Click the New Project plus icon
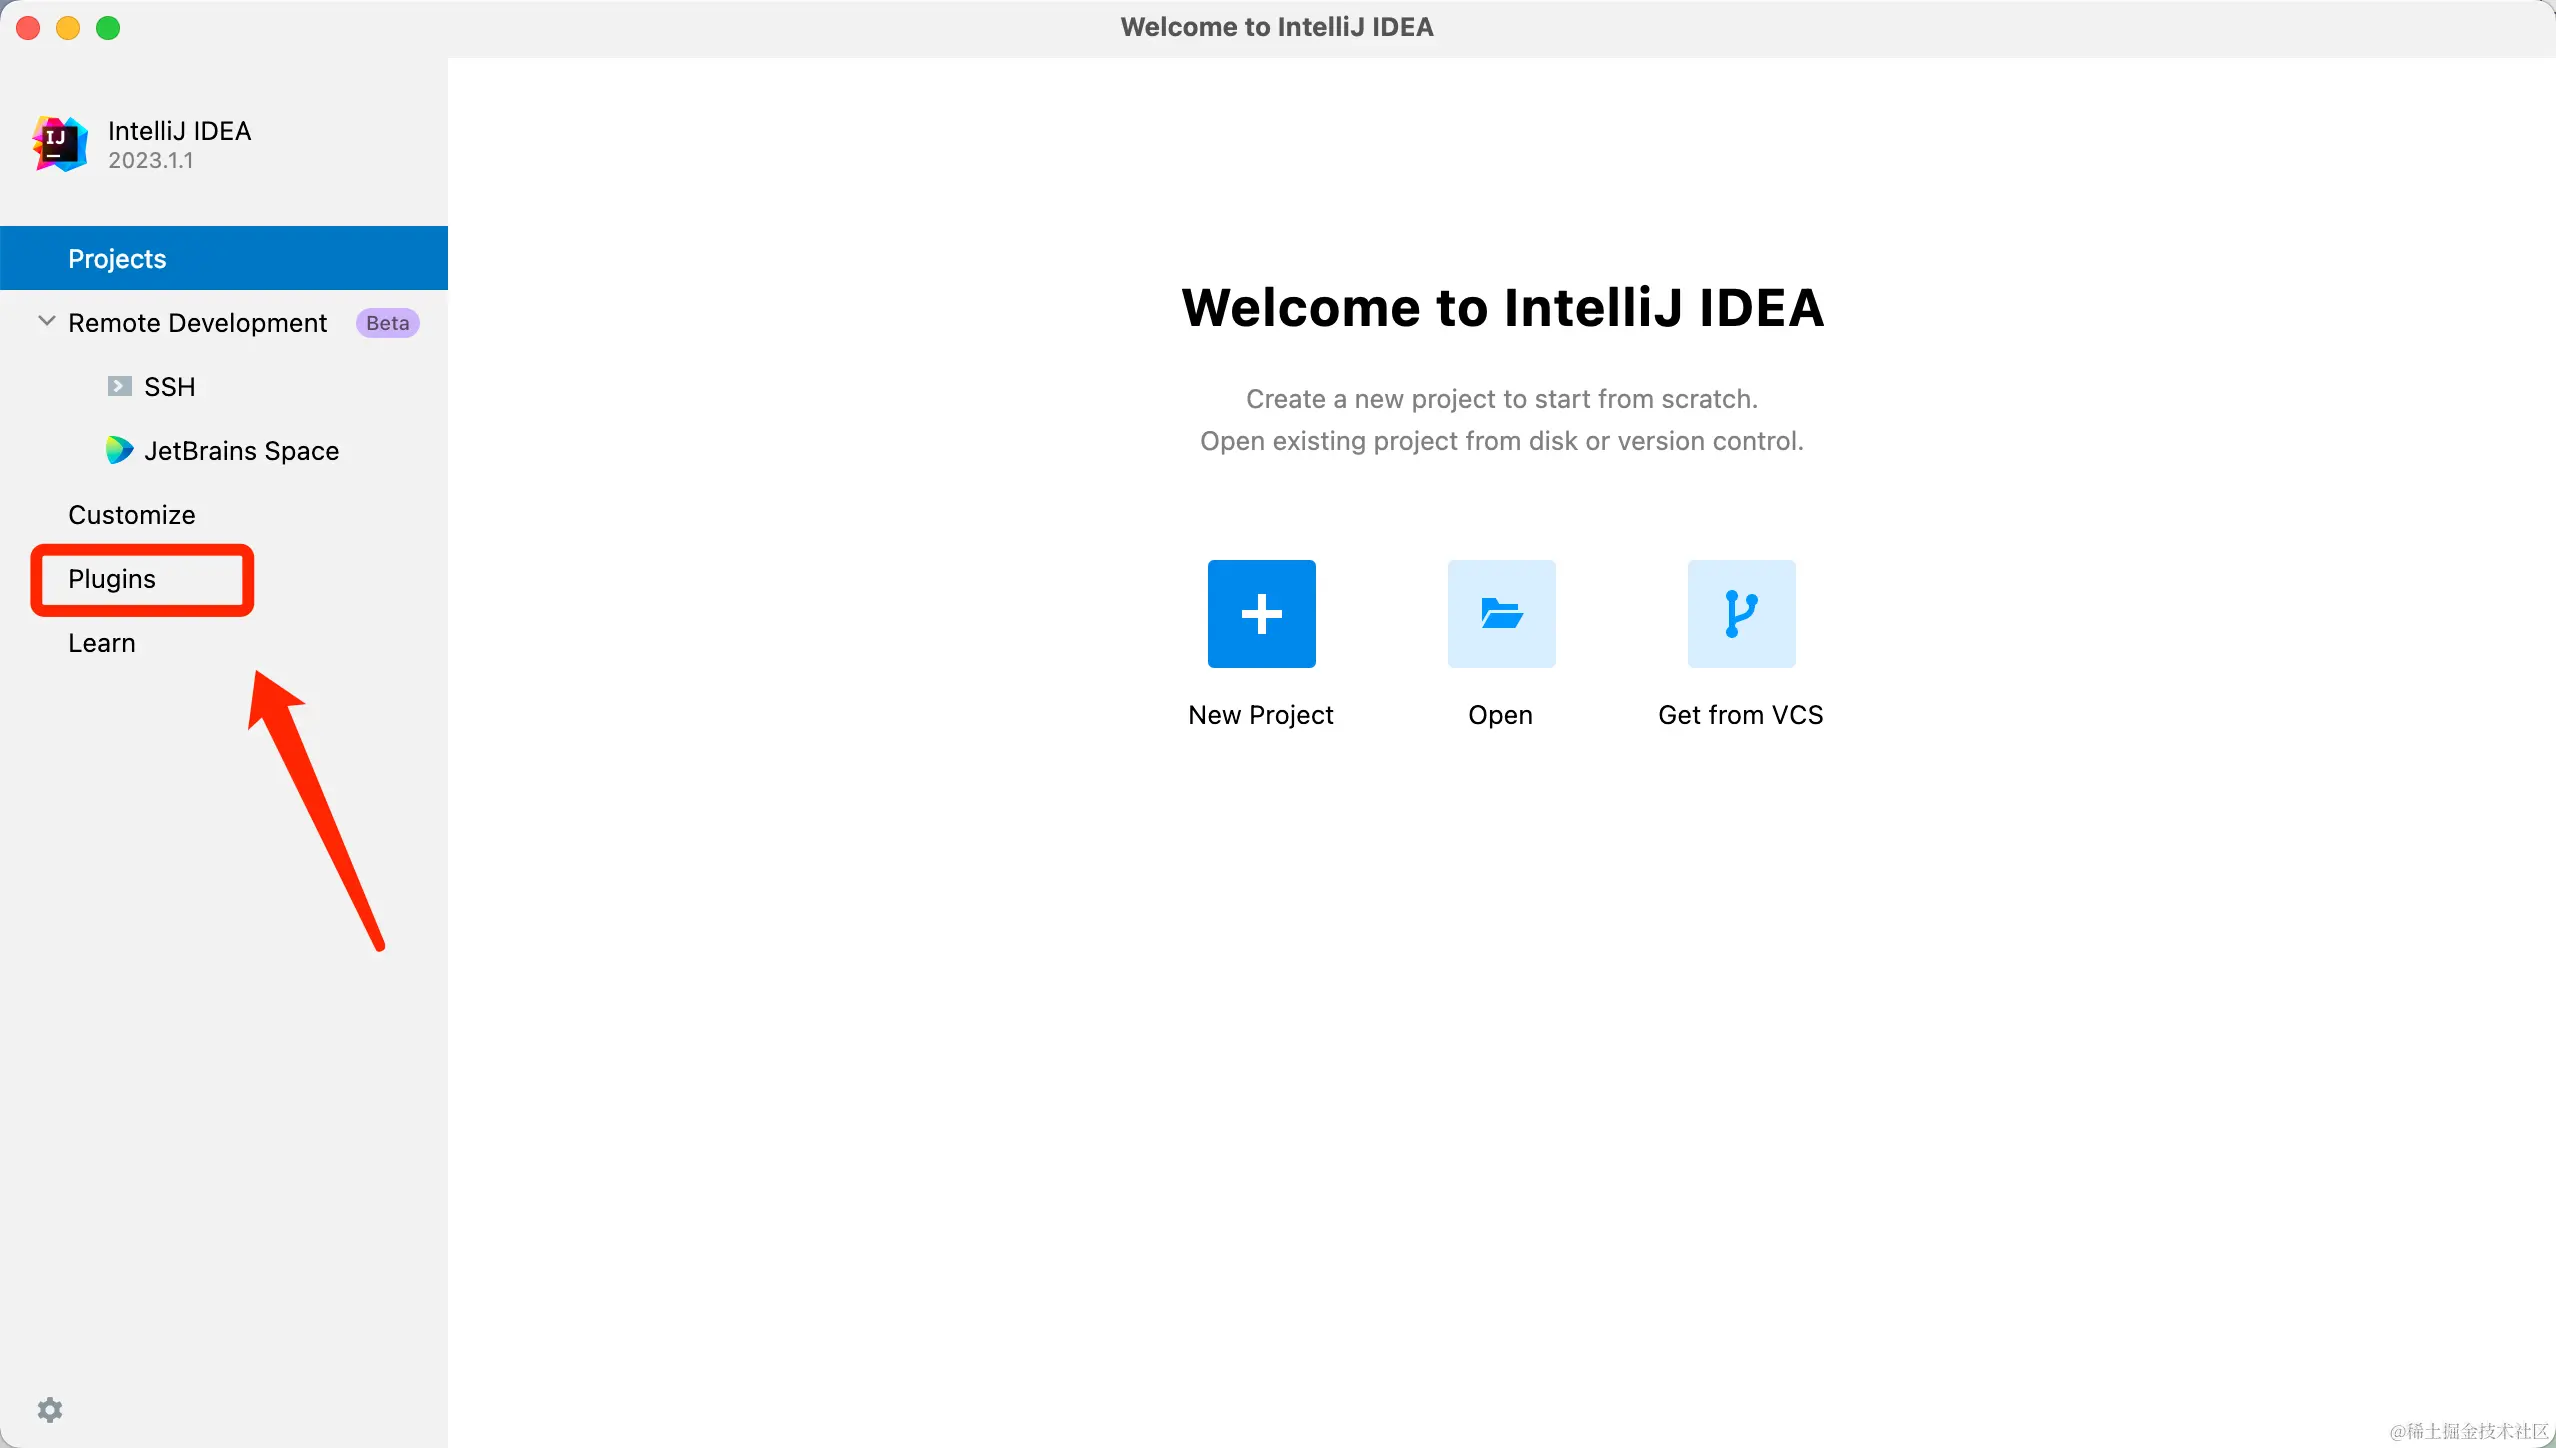This screenshot has height=1448, width=2556. 1261,613
